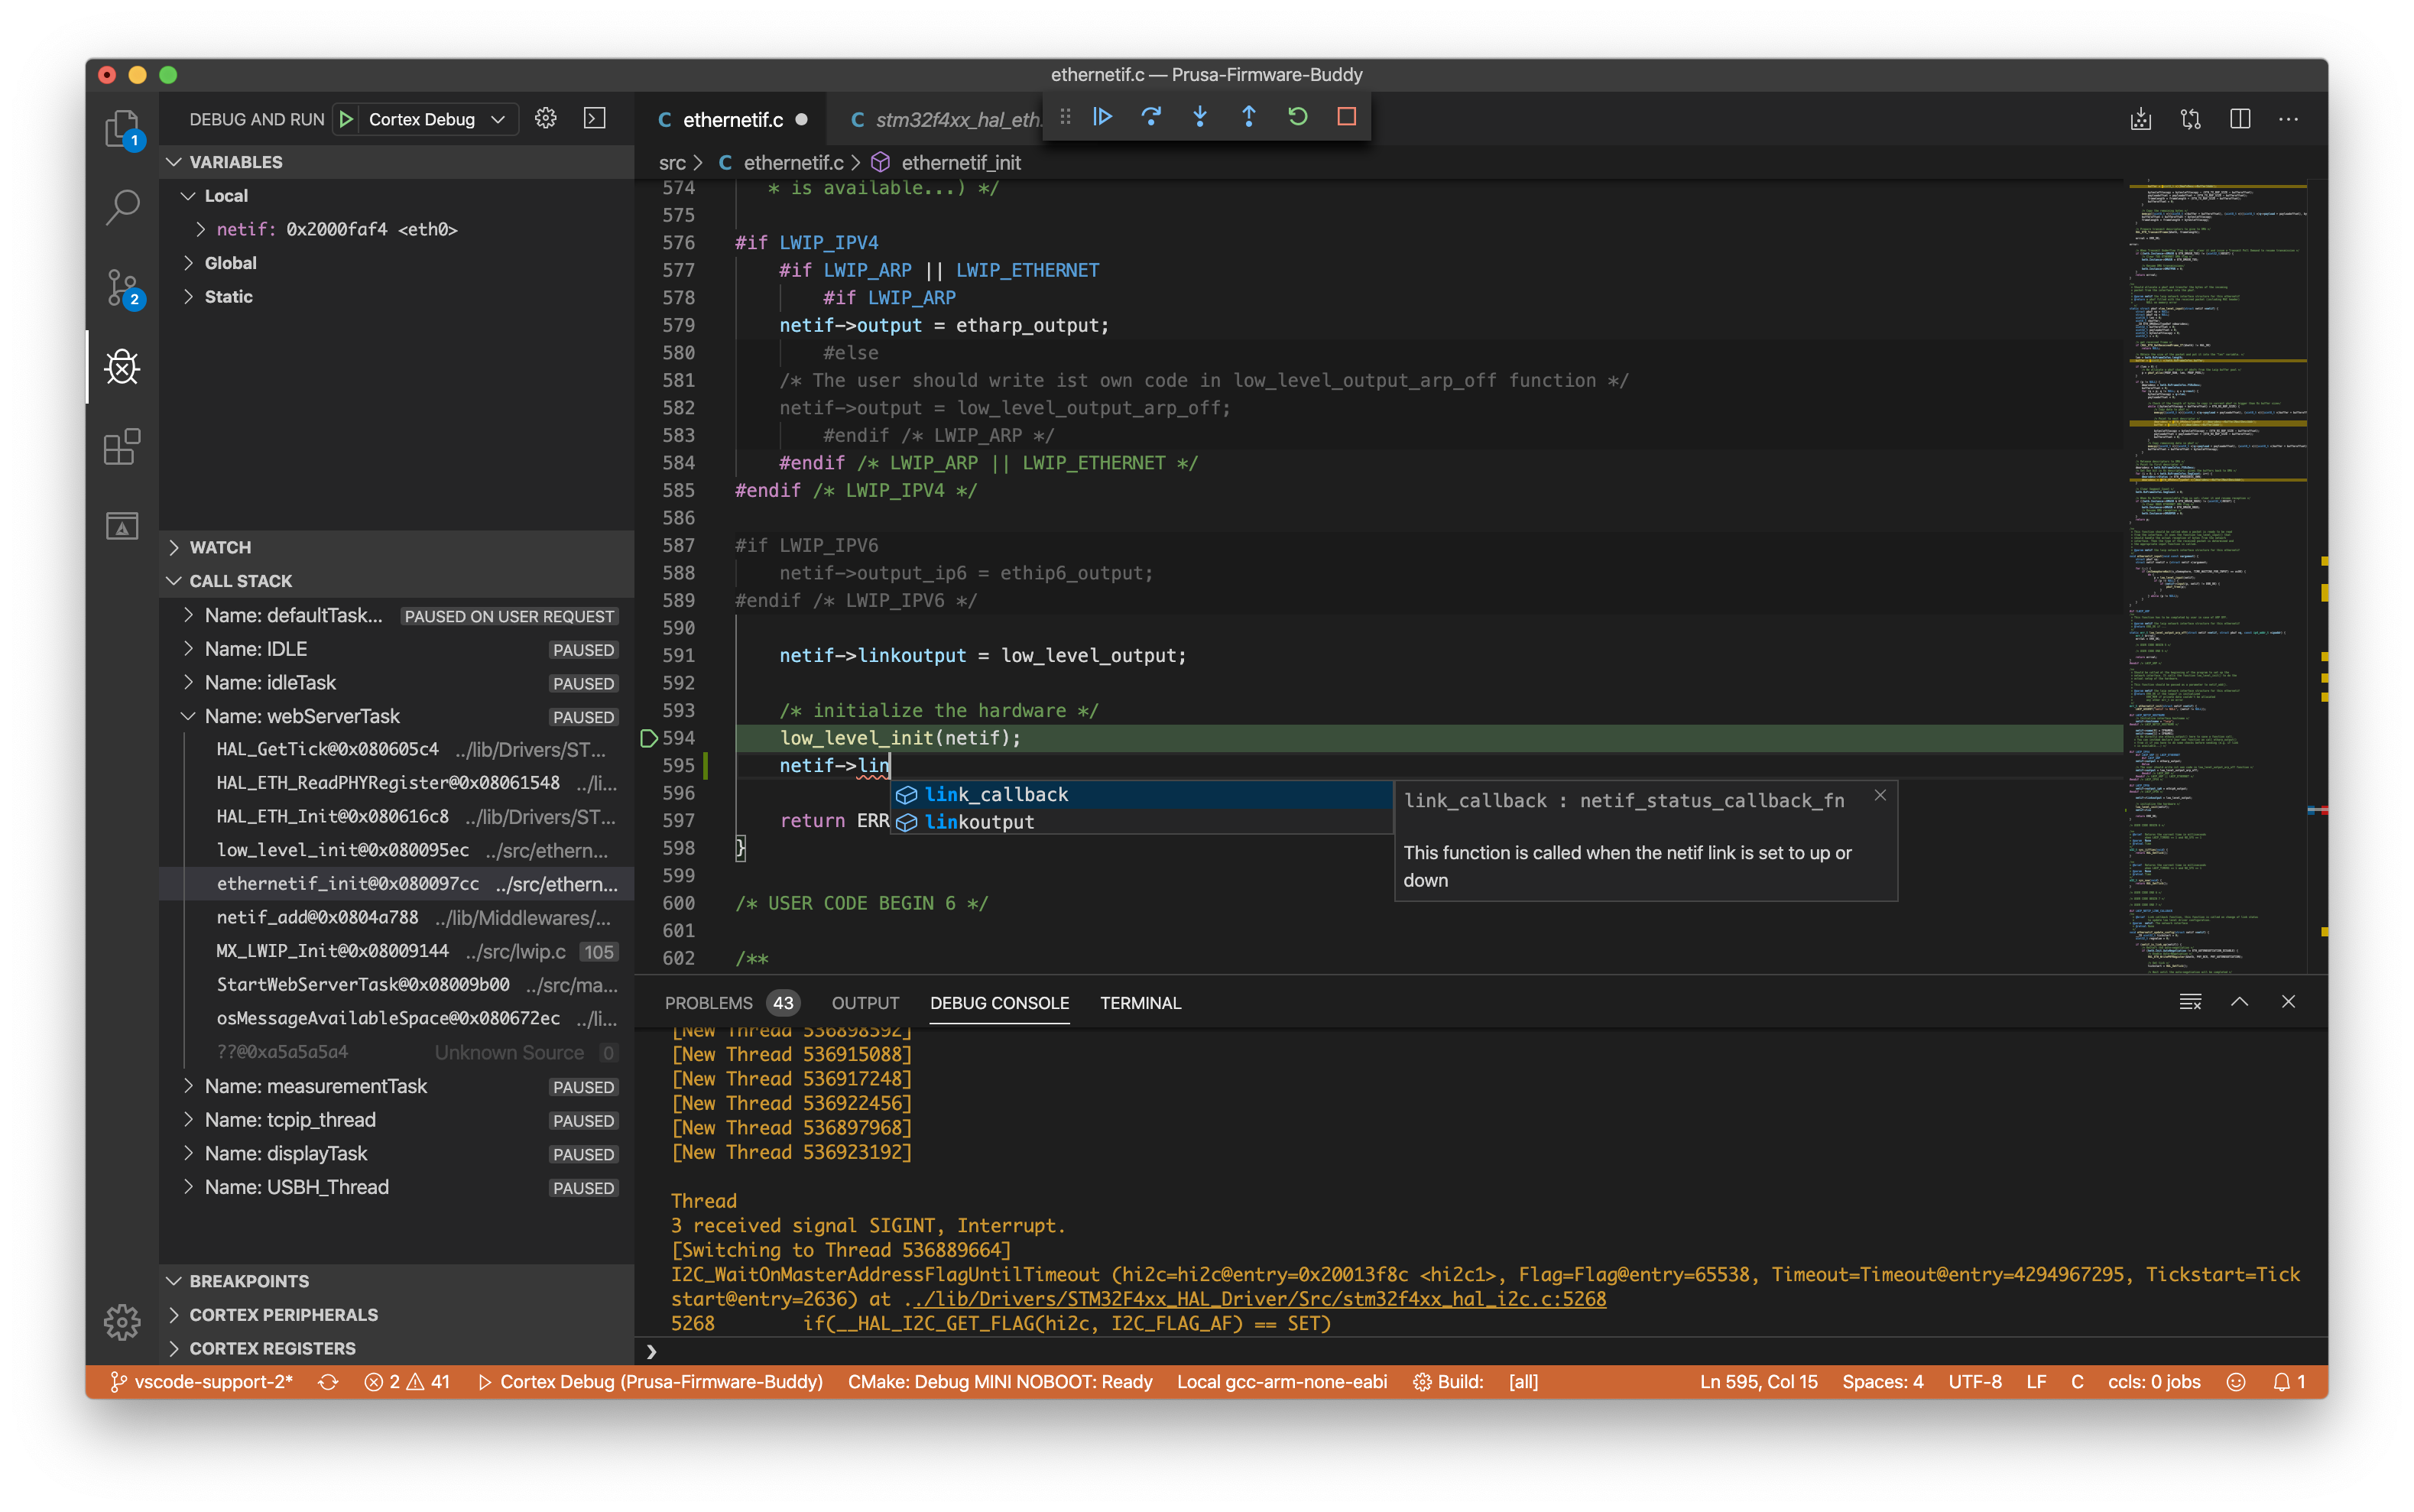
Task: Switch to the stm32f4xx_hal_eth tab
Action: click(x=944, y=120)
